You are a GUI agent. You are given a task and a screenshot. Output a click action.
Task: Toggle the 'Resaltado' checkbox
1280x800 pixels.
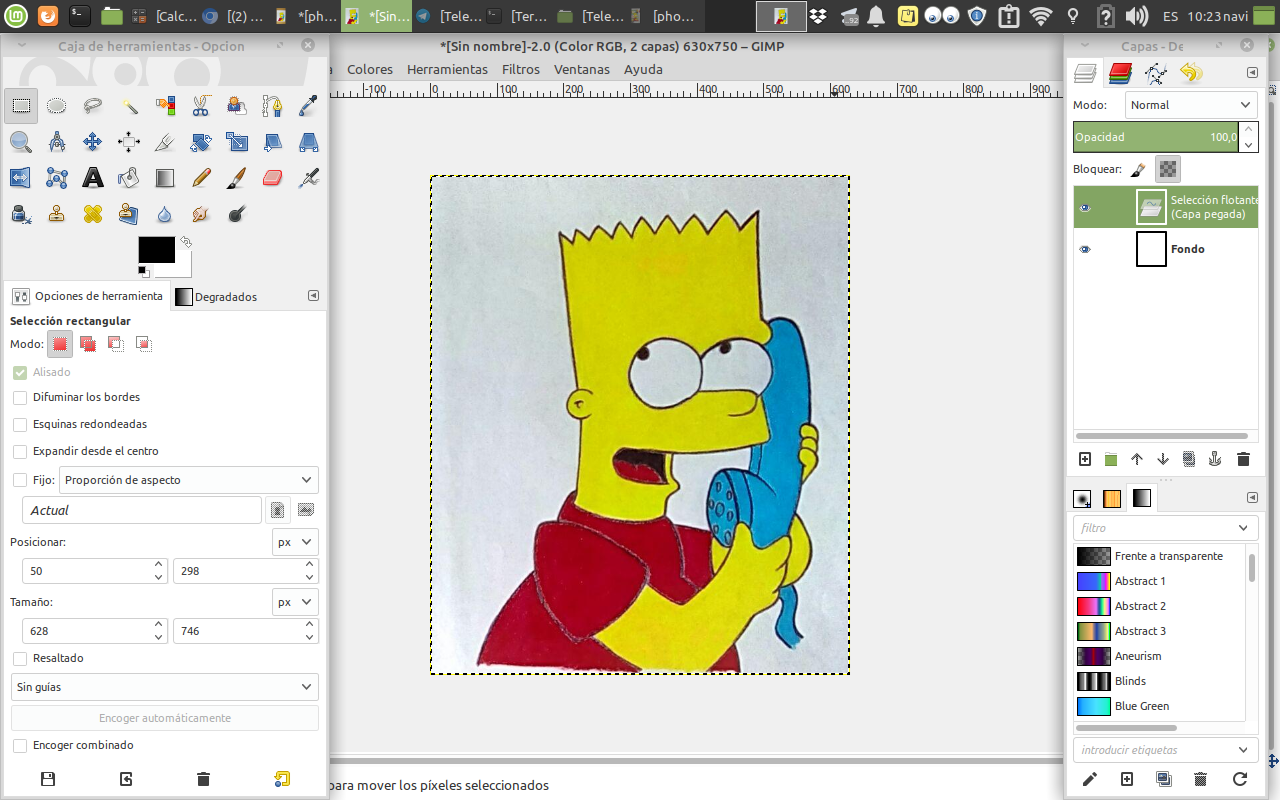20,658
